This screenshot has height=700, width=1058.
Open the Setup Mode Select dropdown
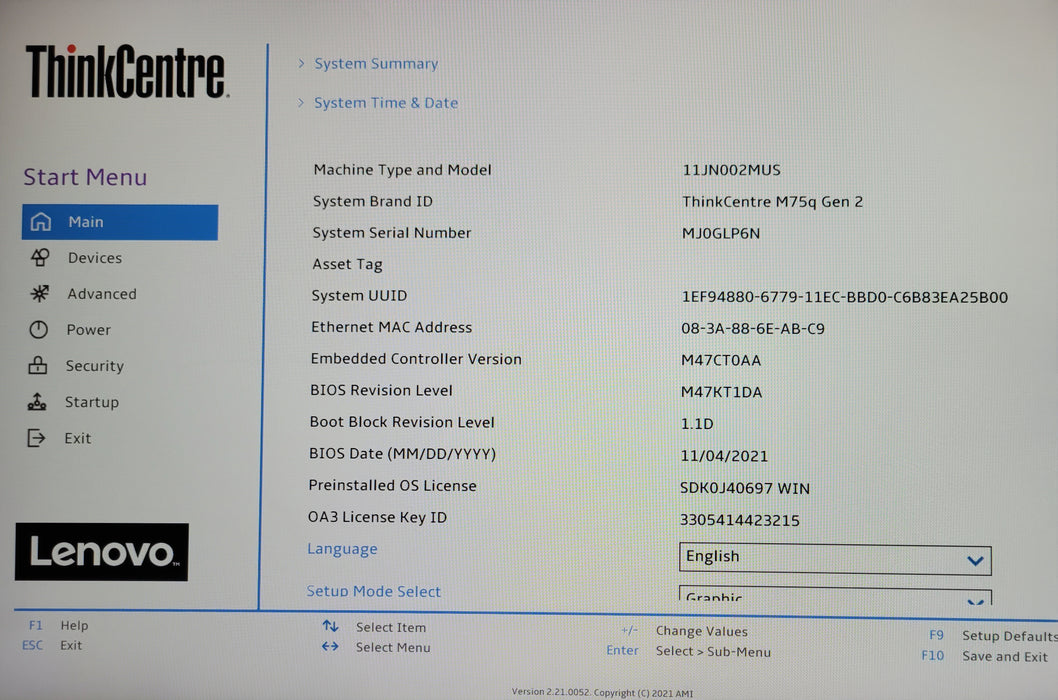835,595
